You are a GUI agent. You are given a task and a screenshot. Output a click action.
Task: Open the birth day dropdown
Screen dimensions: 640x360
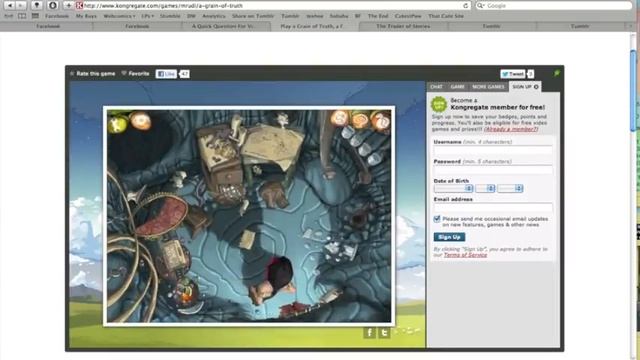(x=485, y=188)
